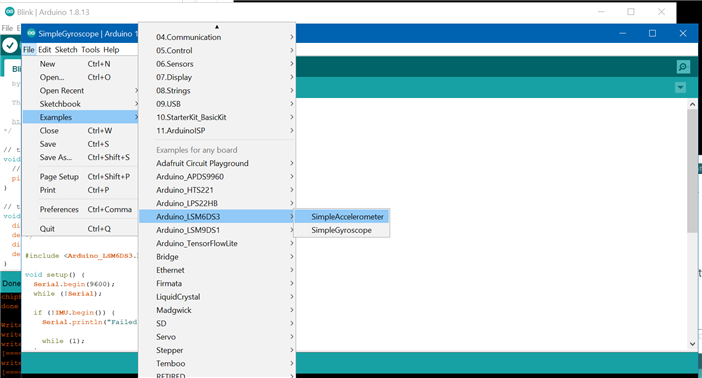The image size is (702, 378).
Task: Expand Arduino_HTS221 examples
Action: pos(217,190)
